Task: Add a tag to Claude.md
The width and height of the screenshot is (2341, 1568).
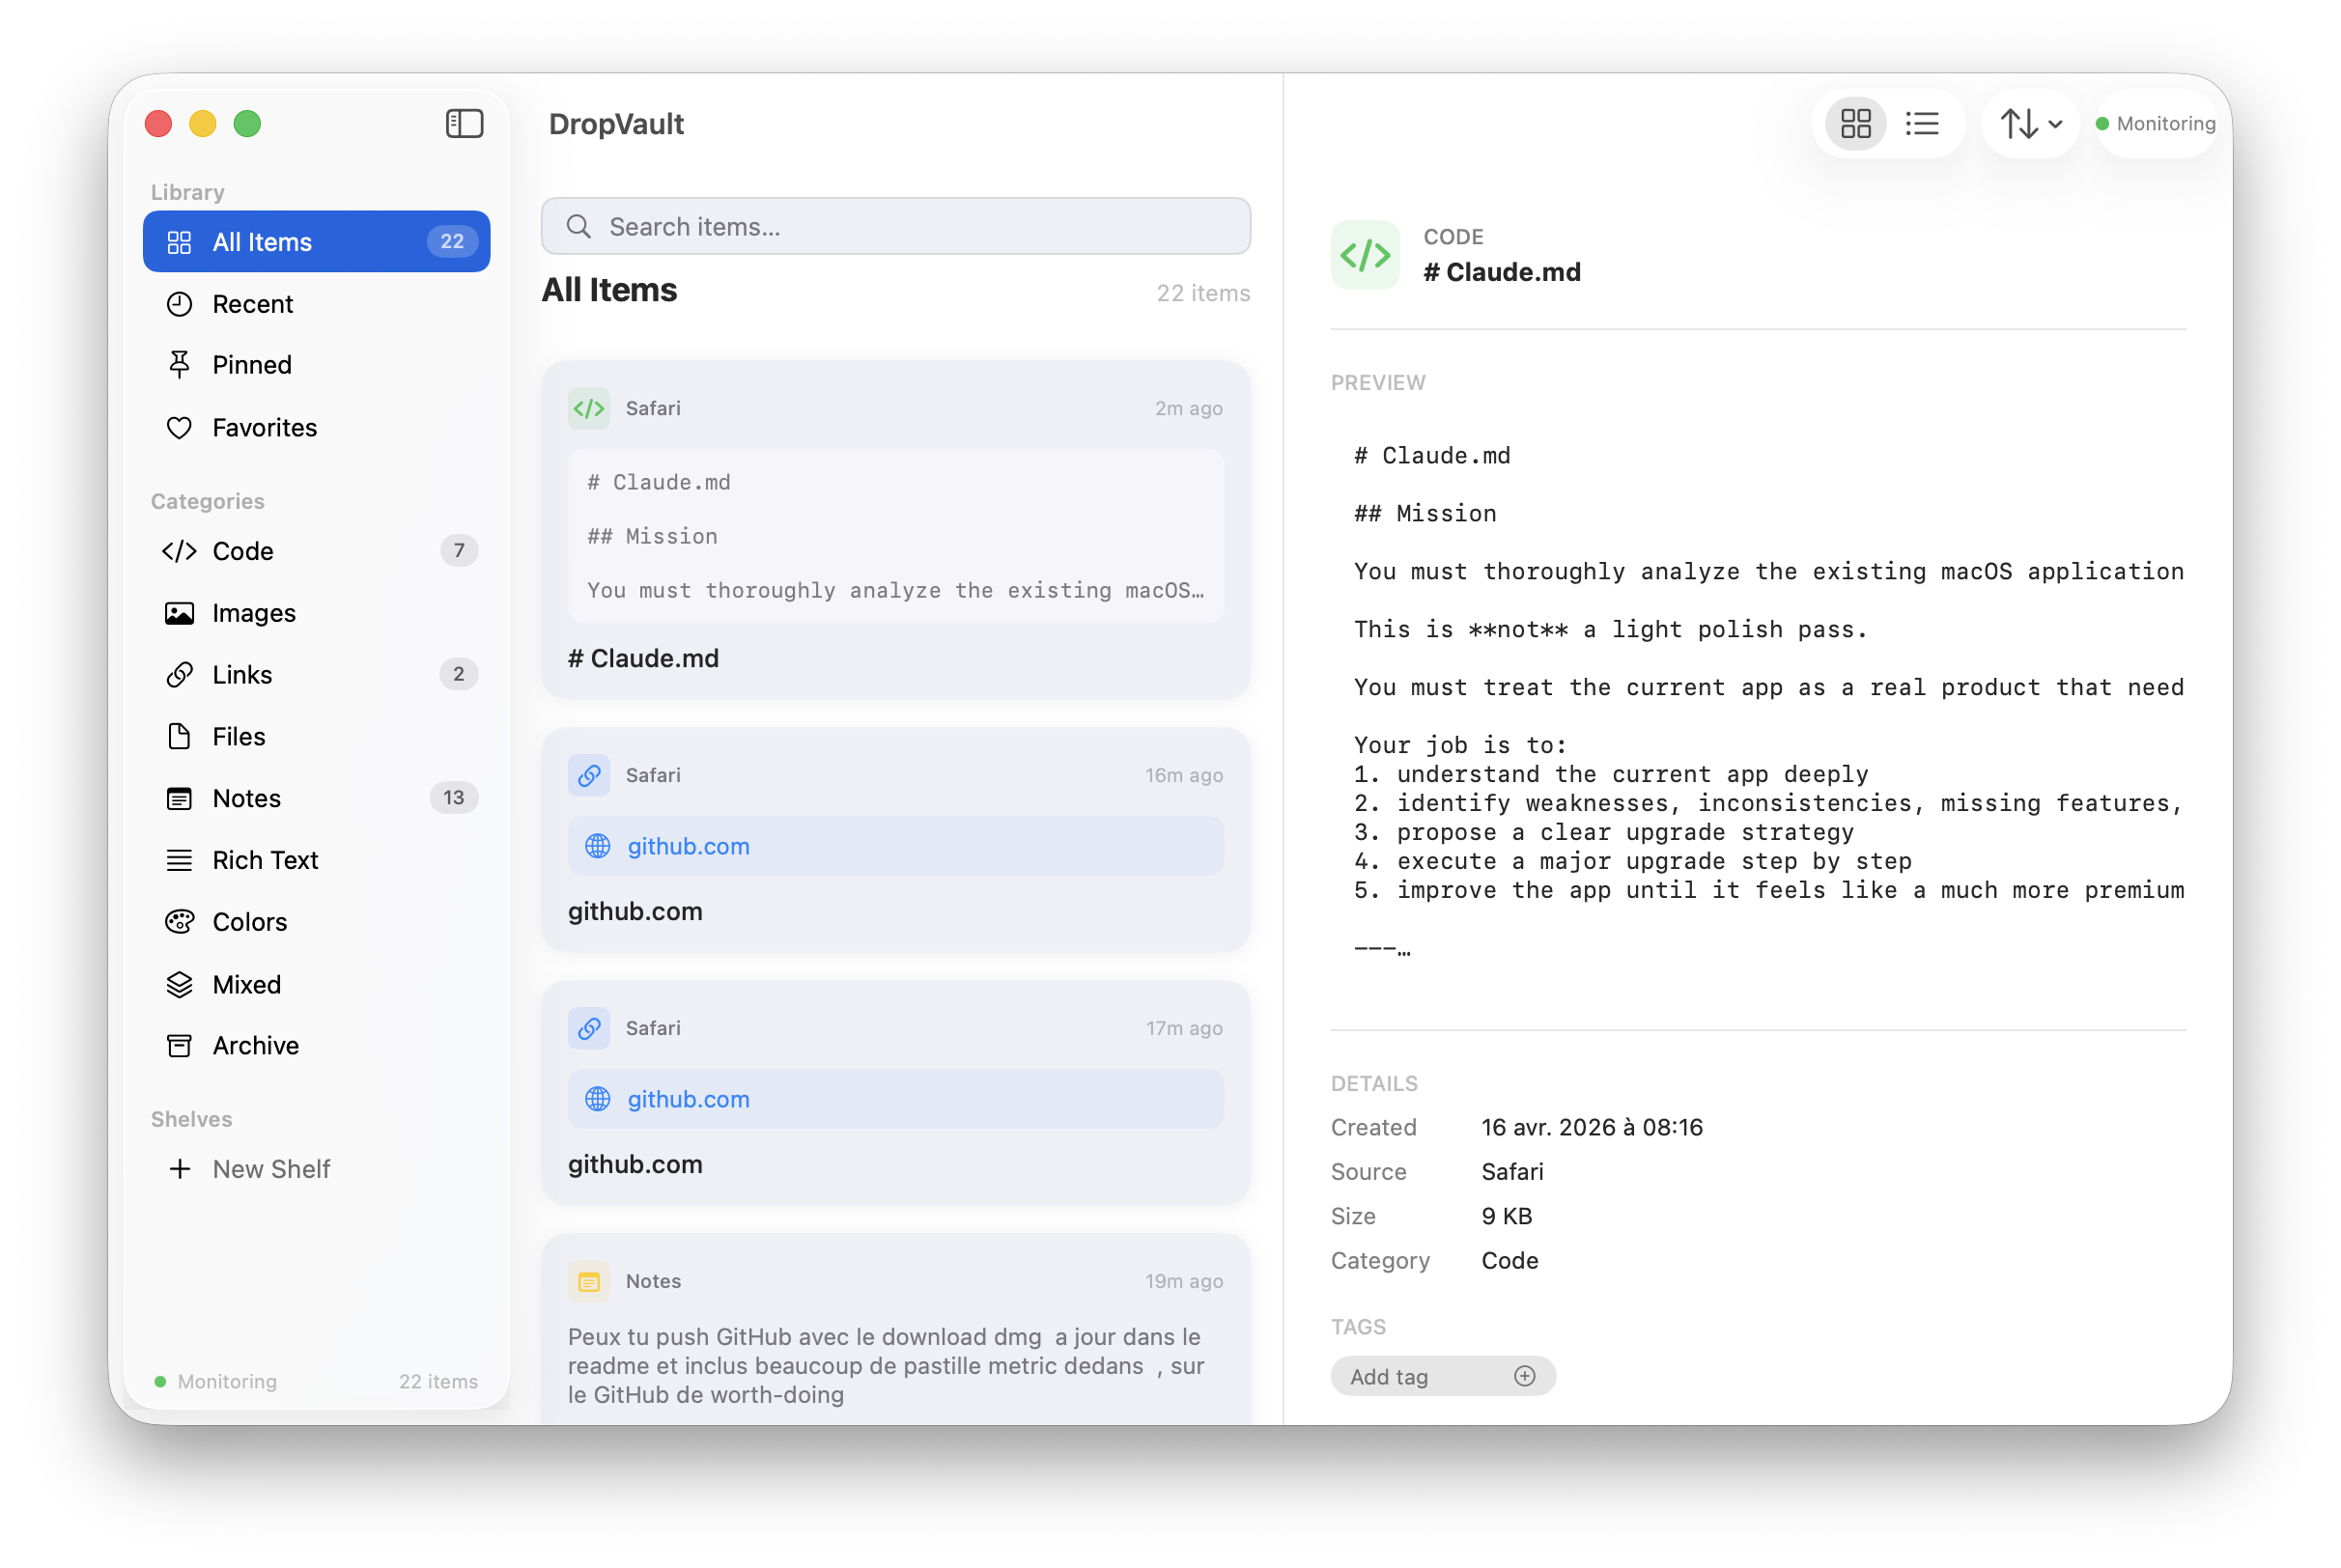Action: (1442, 1375)
